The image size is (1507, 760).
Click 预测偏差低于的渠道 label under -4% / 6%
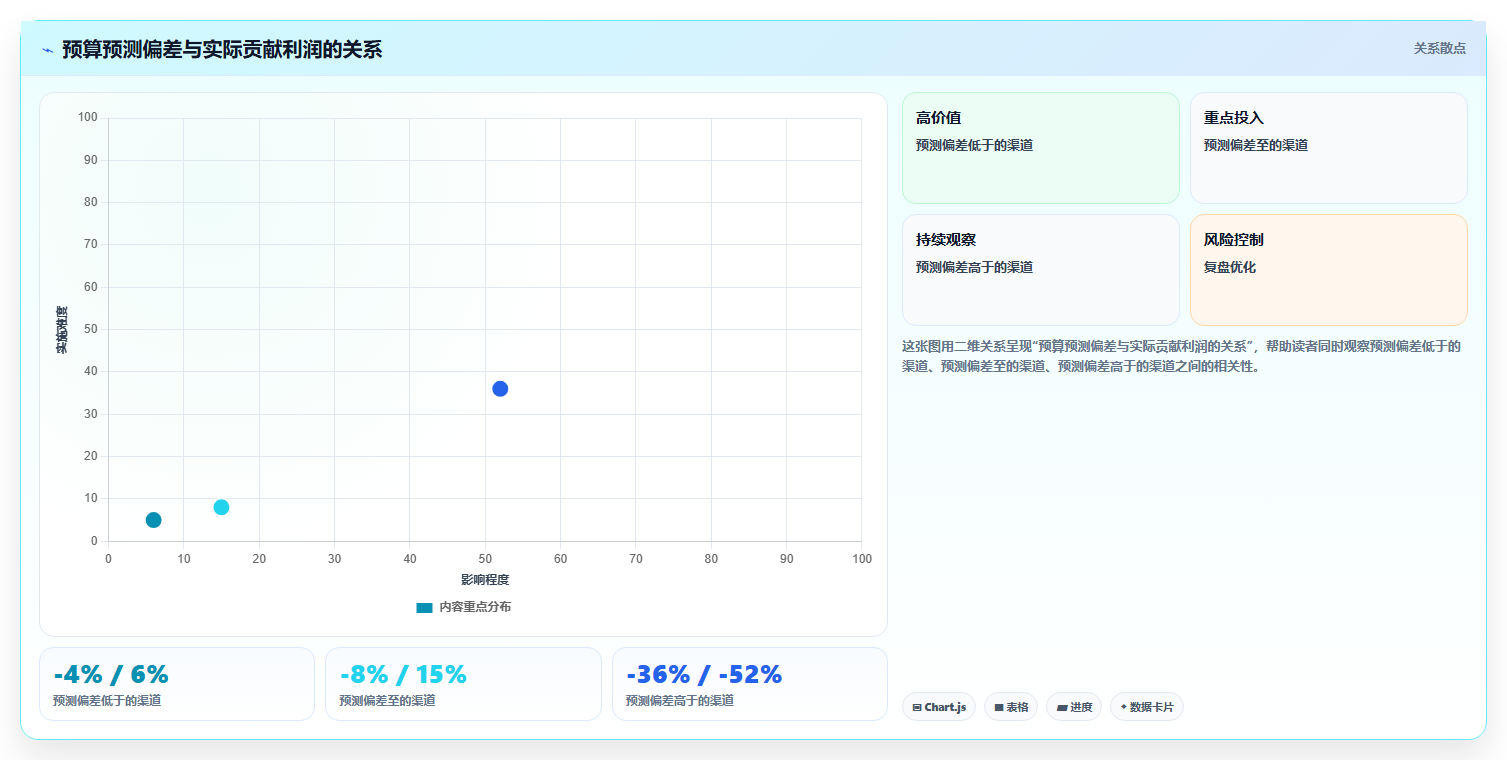(x=107, y=701)
